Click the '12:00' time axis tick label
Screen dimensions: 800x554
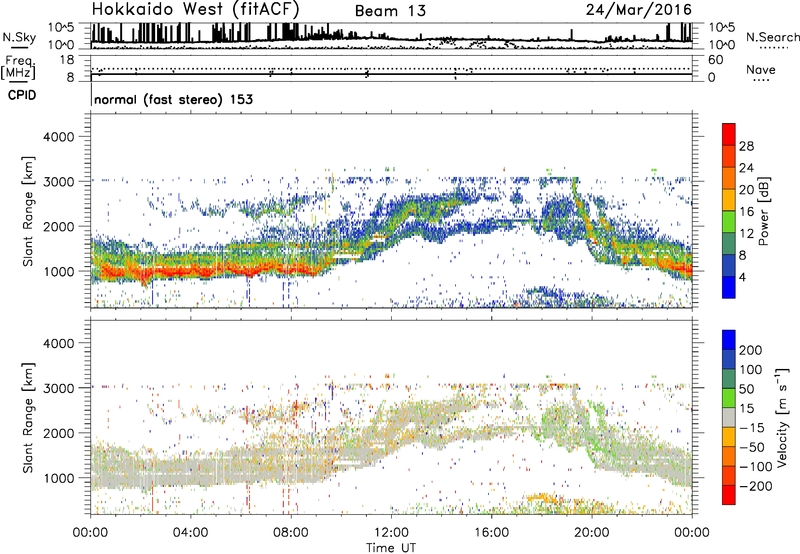pos(391,533)
